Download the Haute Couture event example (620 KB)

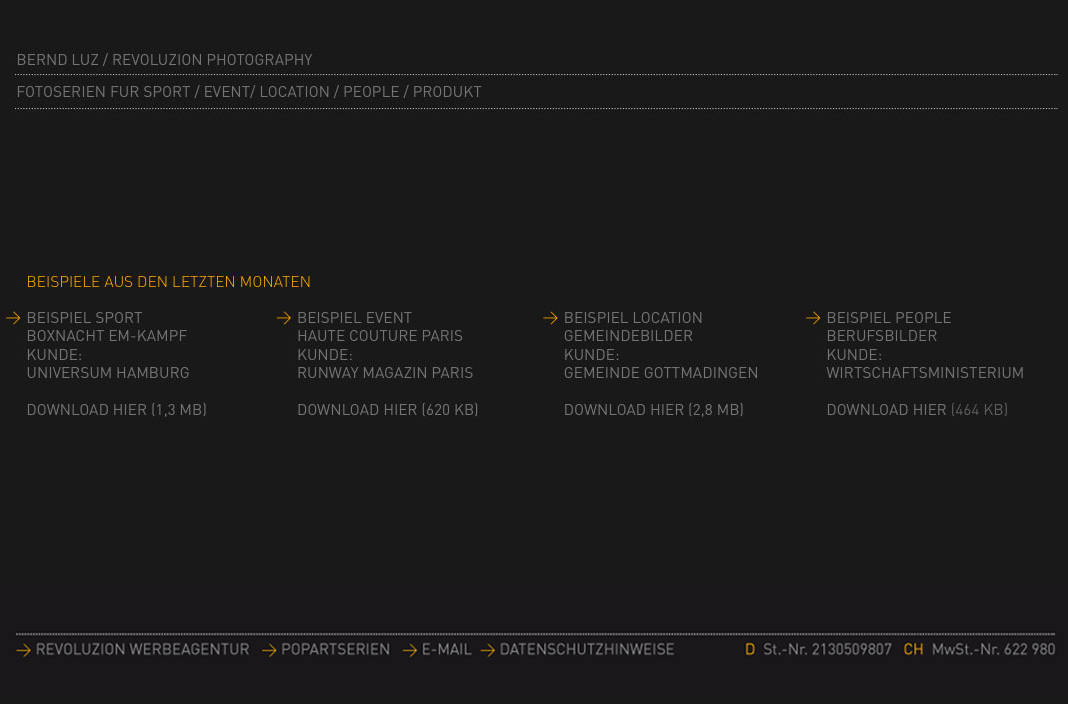pyautogui.click(x=387, y=410)
